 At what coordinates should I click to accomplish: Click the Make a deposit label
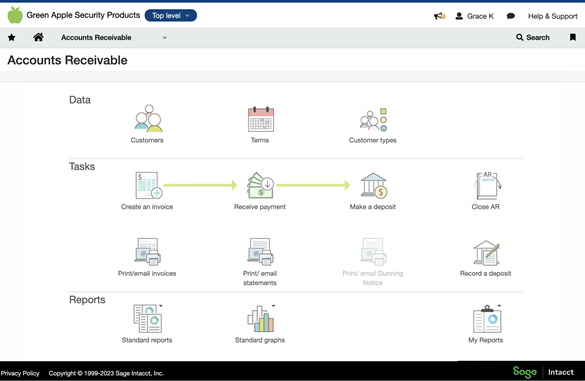click(373, 207)
